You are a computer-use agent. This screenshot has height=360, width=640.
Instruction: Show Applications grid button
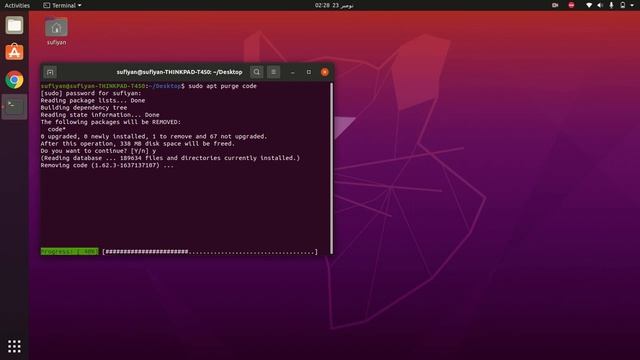[14, 346]
